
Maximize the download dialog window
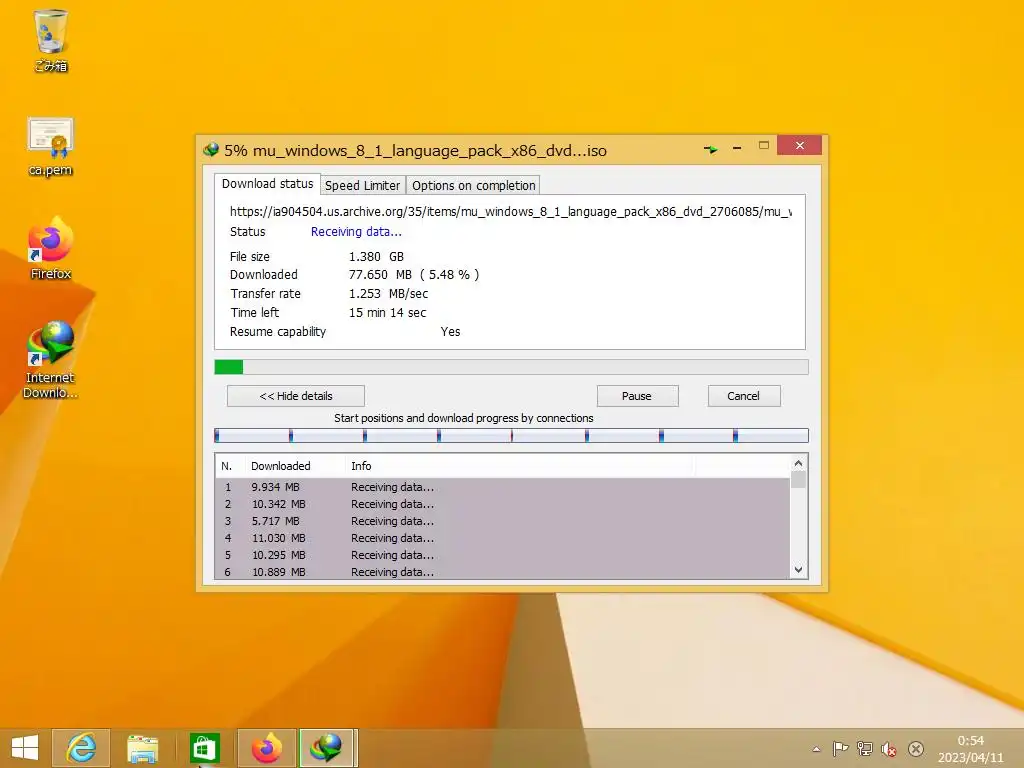[763, 146]
